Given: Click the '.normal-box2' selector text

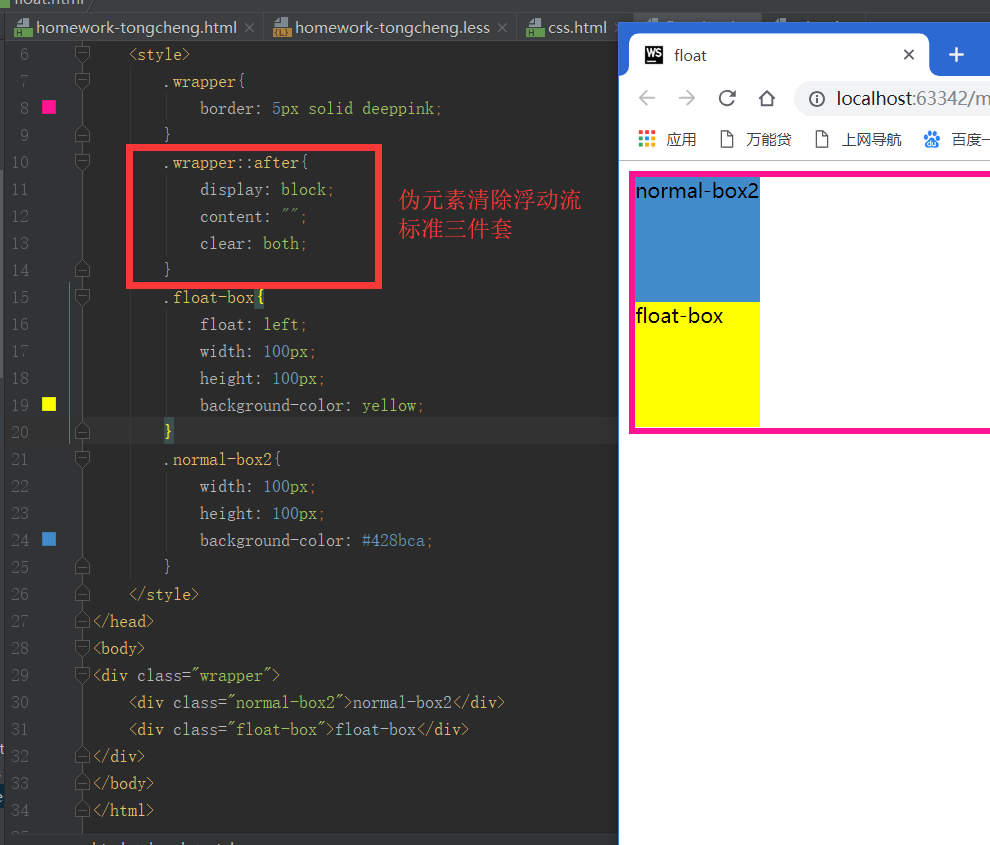Looking at the screenshot, I should click(x=218, y=460).
